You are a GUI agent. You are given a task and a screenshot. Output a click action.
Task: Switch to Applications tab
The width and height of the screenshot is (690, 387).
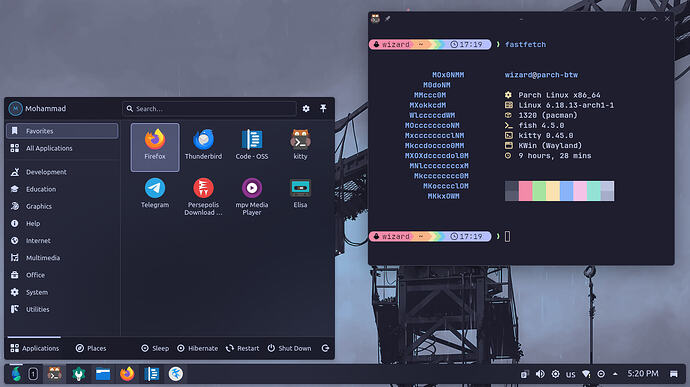34,348
